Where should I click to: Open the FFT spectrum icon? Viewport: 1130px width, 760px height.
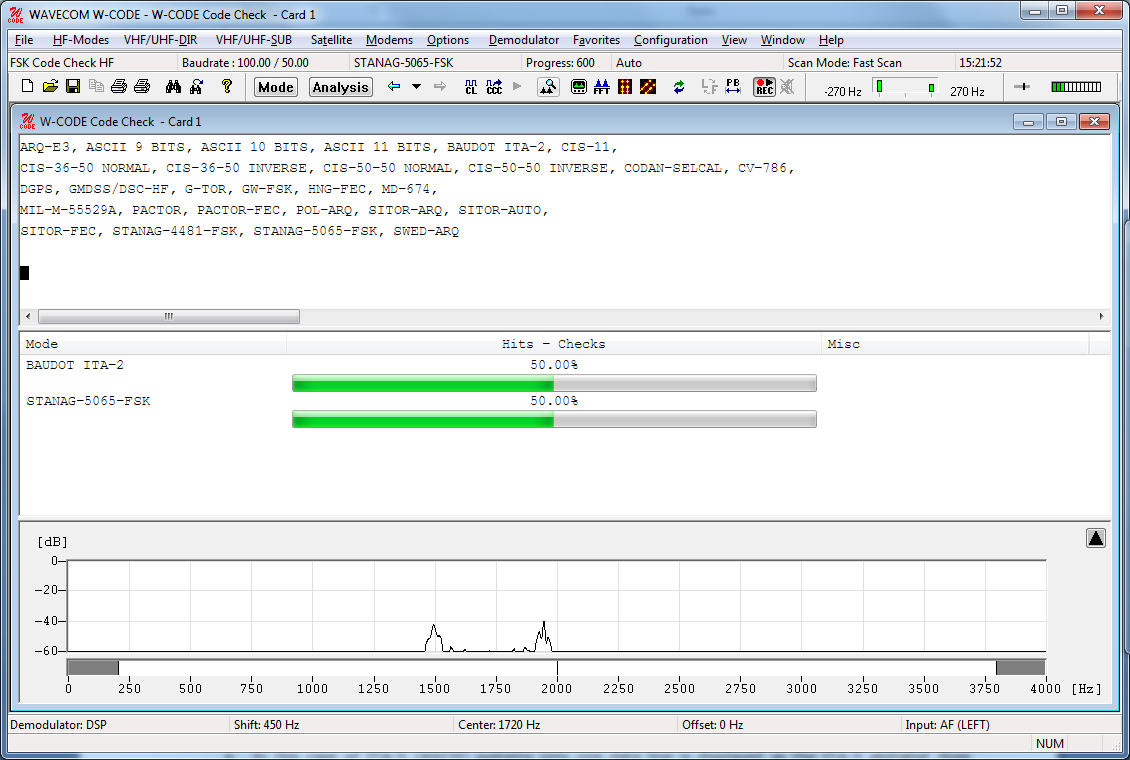[602, 86]
